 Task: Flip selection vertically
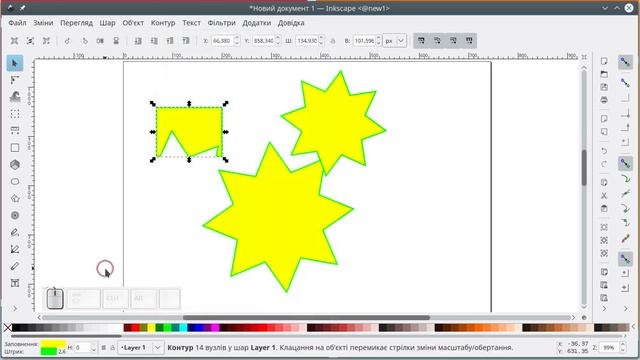pos(116,40)
